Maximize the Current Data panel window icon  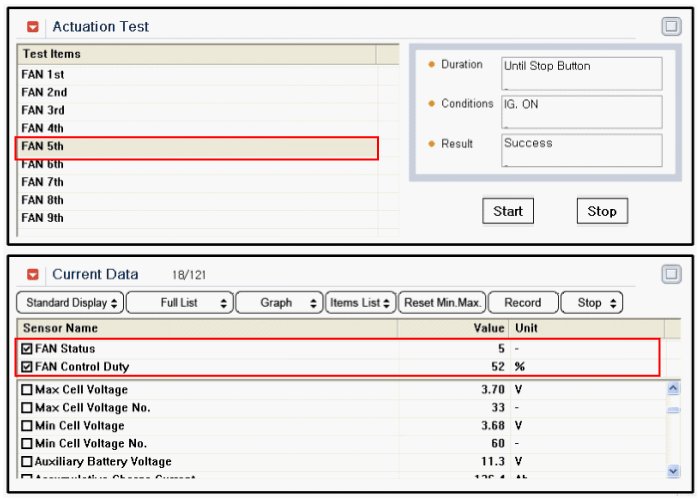coord(671,274)
